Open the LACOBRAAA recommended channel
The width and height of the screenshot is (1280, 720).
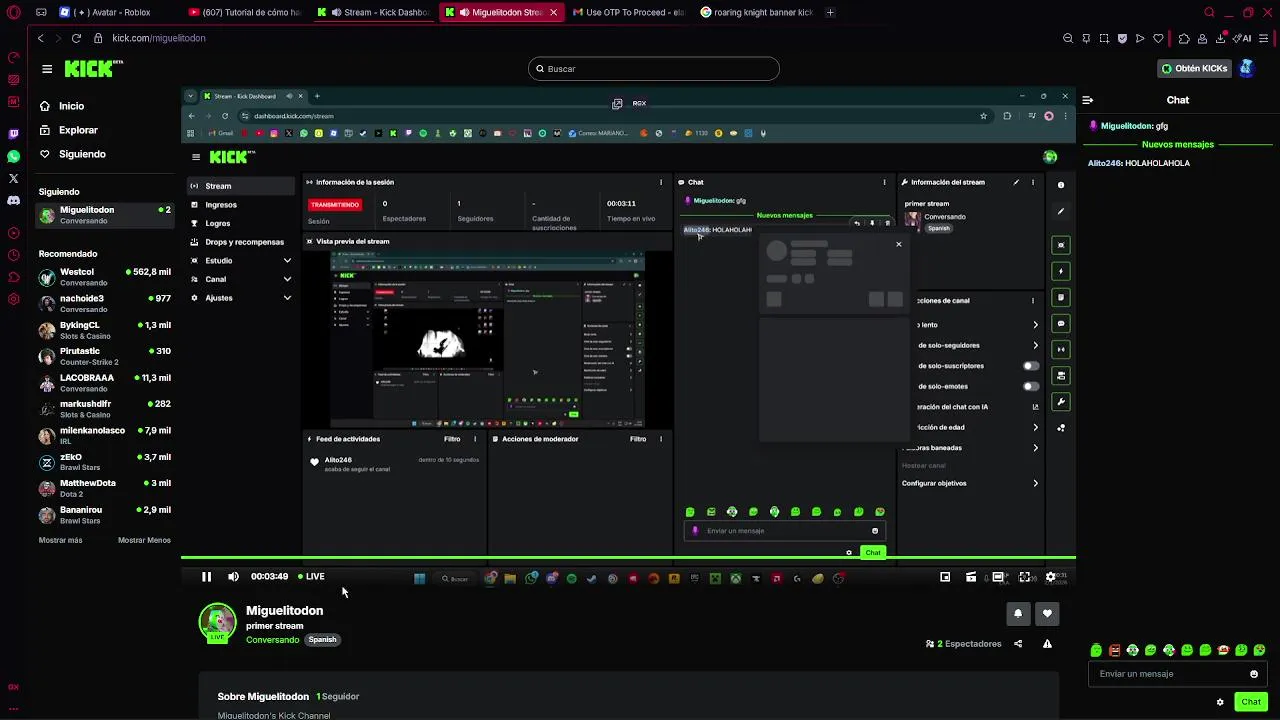[x=105, y=383]
